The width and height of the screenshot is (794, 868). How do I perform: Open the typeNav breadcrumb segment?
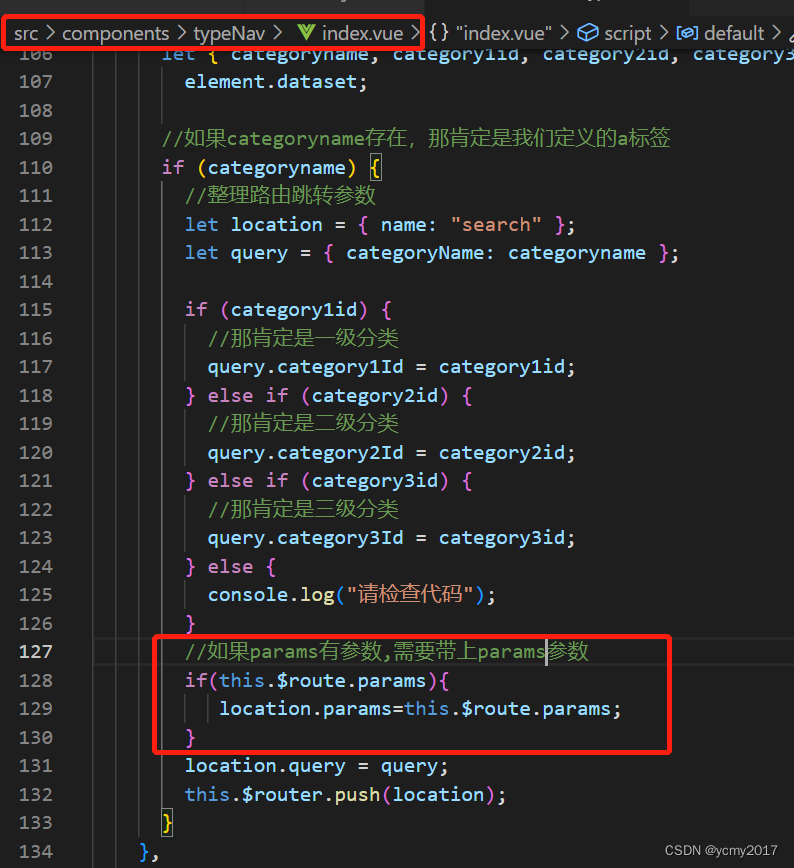(x=229, y=33)
